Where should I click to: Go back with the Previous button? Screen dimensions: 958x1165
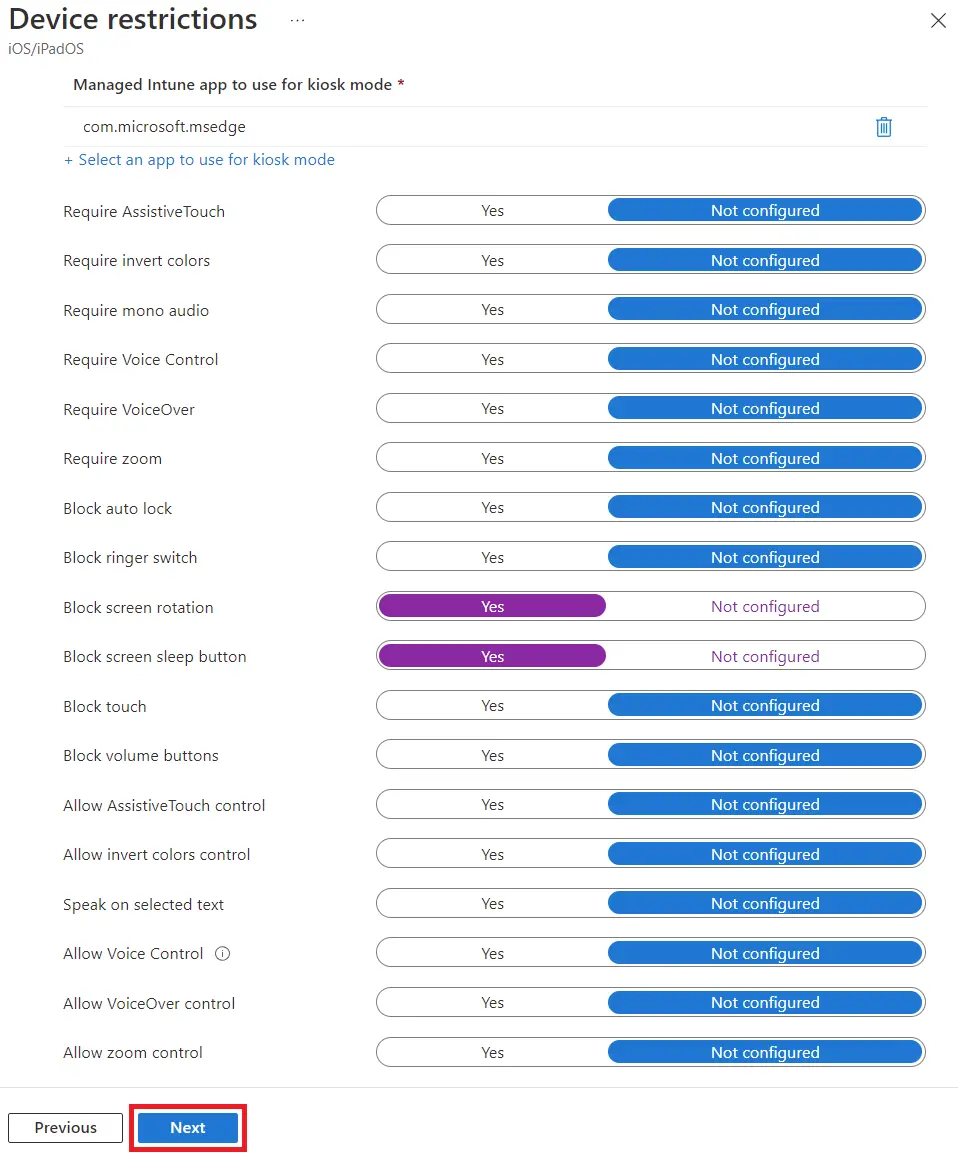66,1128
